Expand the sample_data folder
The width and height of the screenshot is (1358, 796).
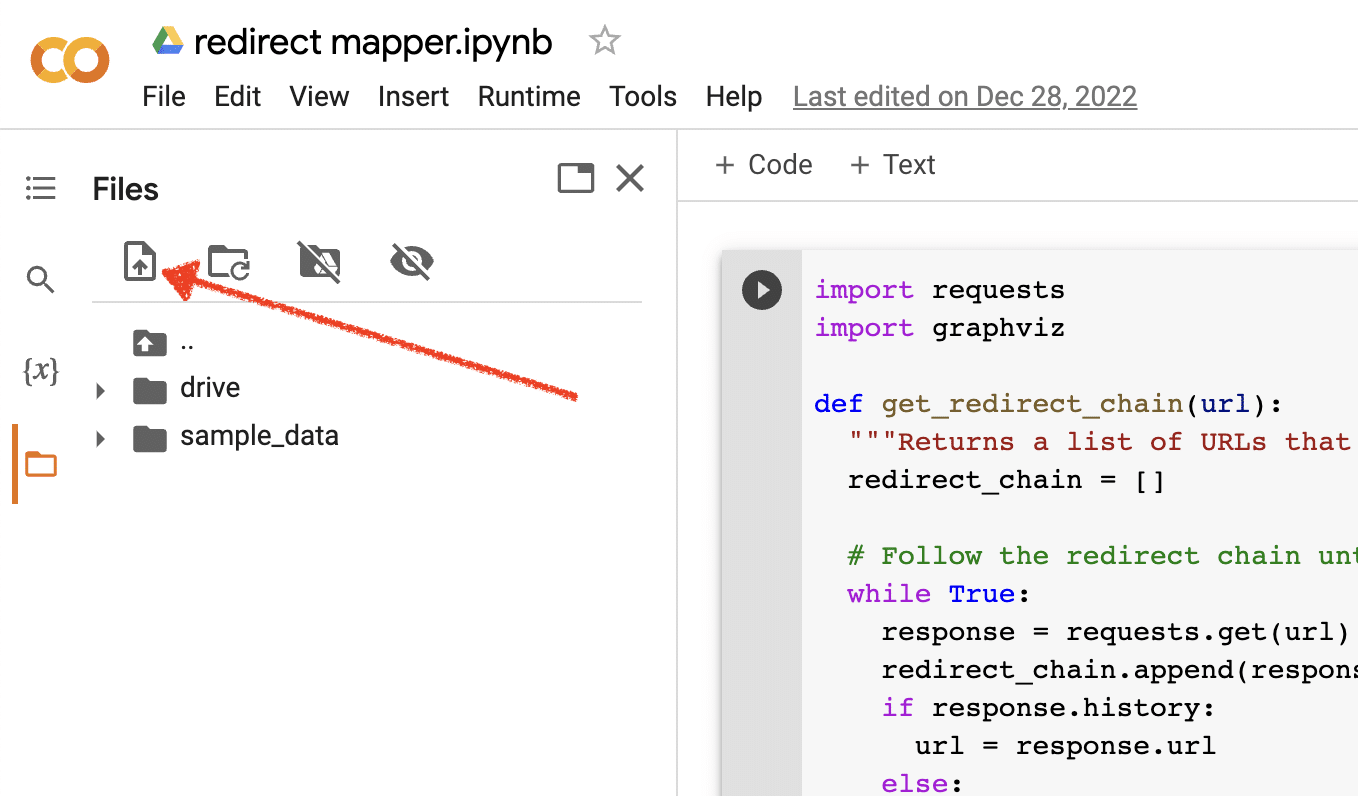pyautogui.click(x=100, y=438)
